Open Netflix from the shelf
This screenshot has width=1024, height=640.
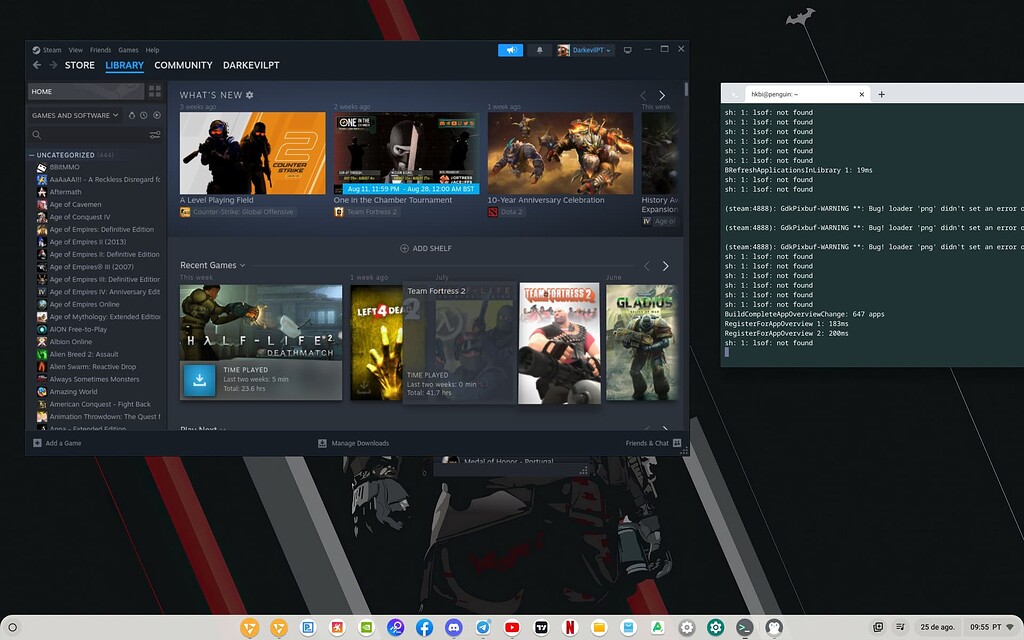(x=570, y=628)
